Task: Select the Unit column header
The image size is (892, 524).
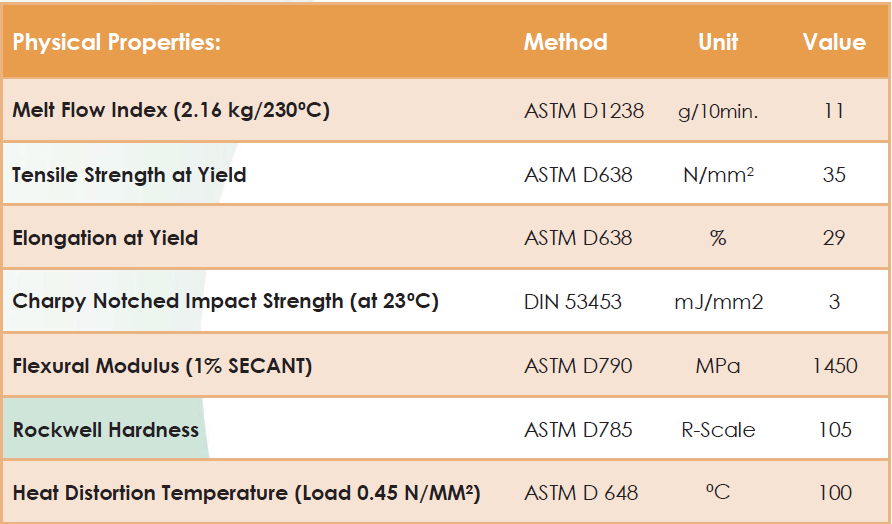Action: (718, 42)
